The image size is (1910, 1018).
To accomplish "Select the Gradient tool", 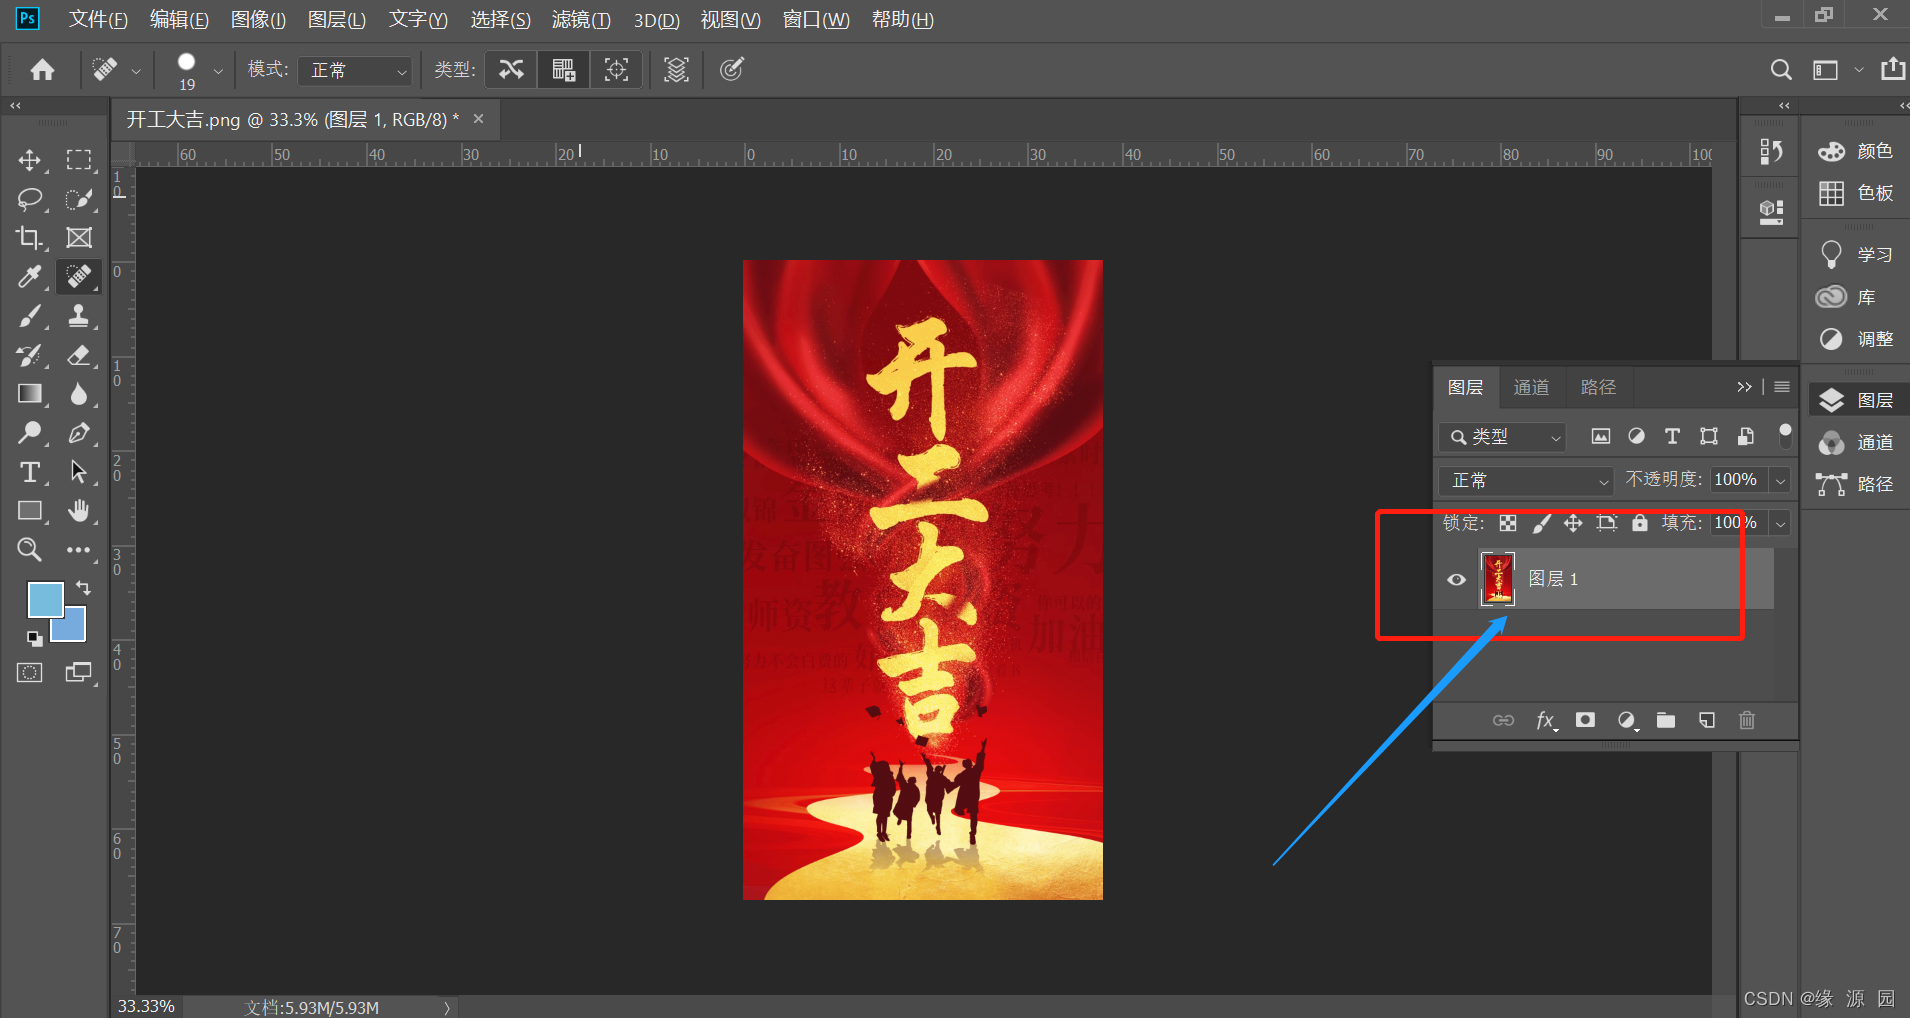I will point(29,394).
